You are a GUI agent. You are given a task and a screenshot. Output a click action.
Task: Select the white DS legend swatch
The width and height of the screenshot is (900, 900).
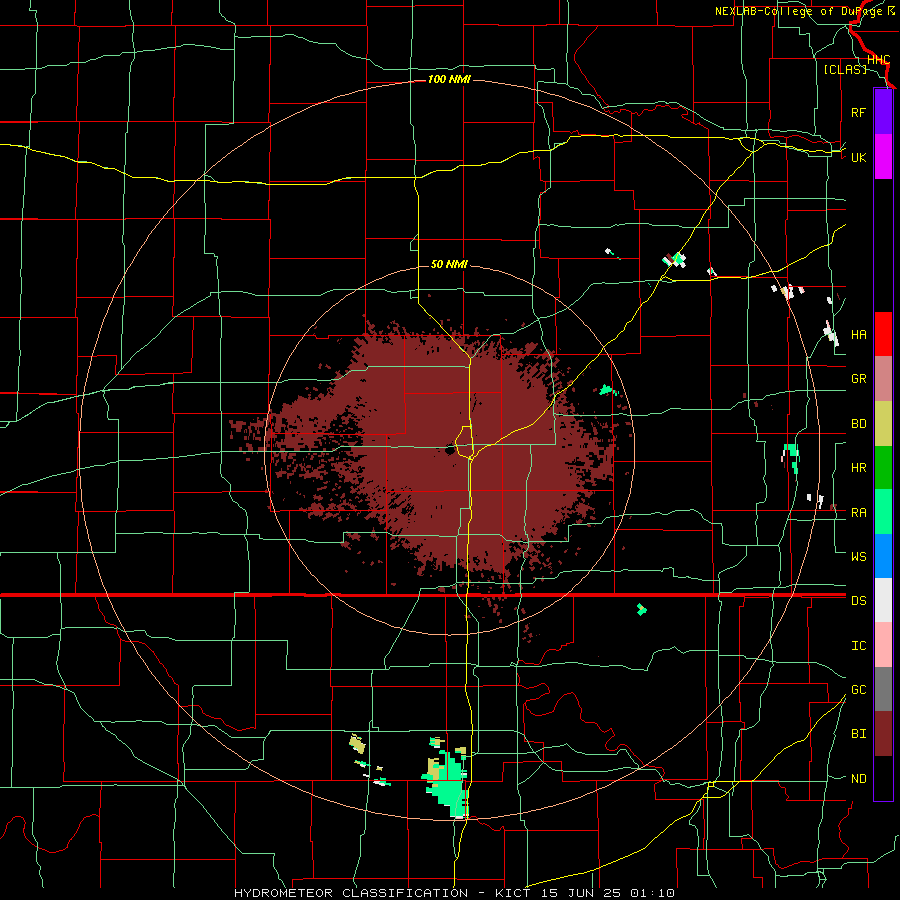click(883, 600)
